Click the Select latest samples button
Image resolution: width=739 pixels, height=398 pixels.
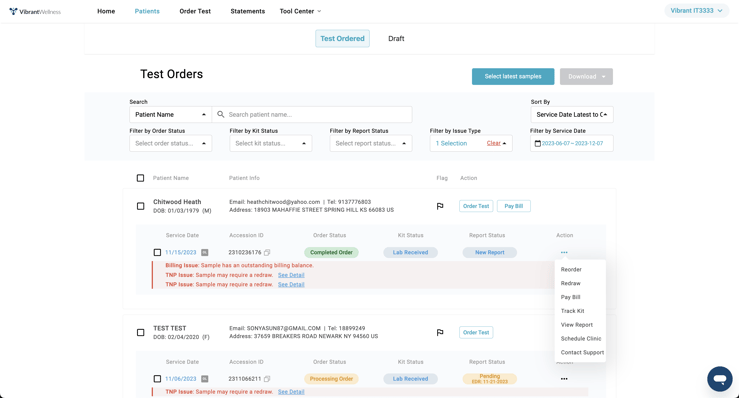[513, 76]
